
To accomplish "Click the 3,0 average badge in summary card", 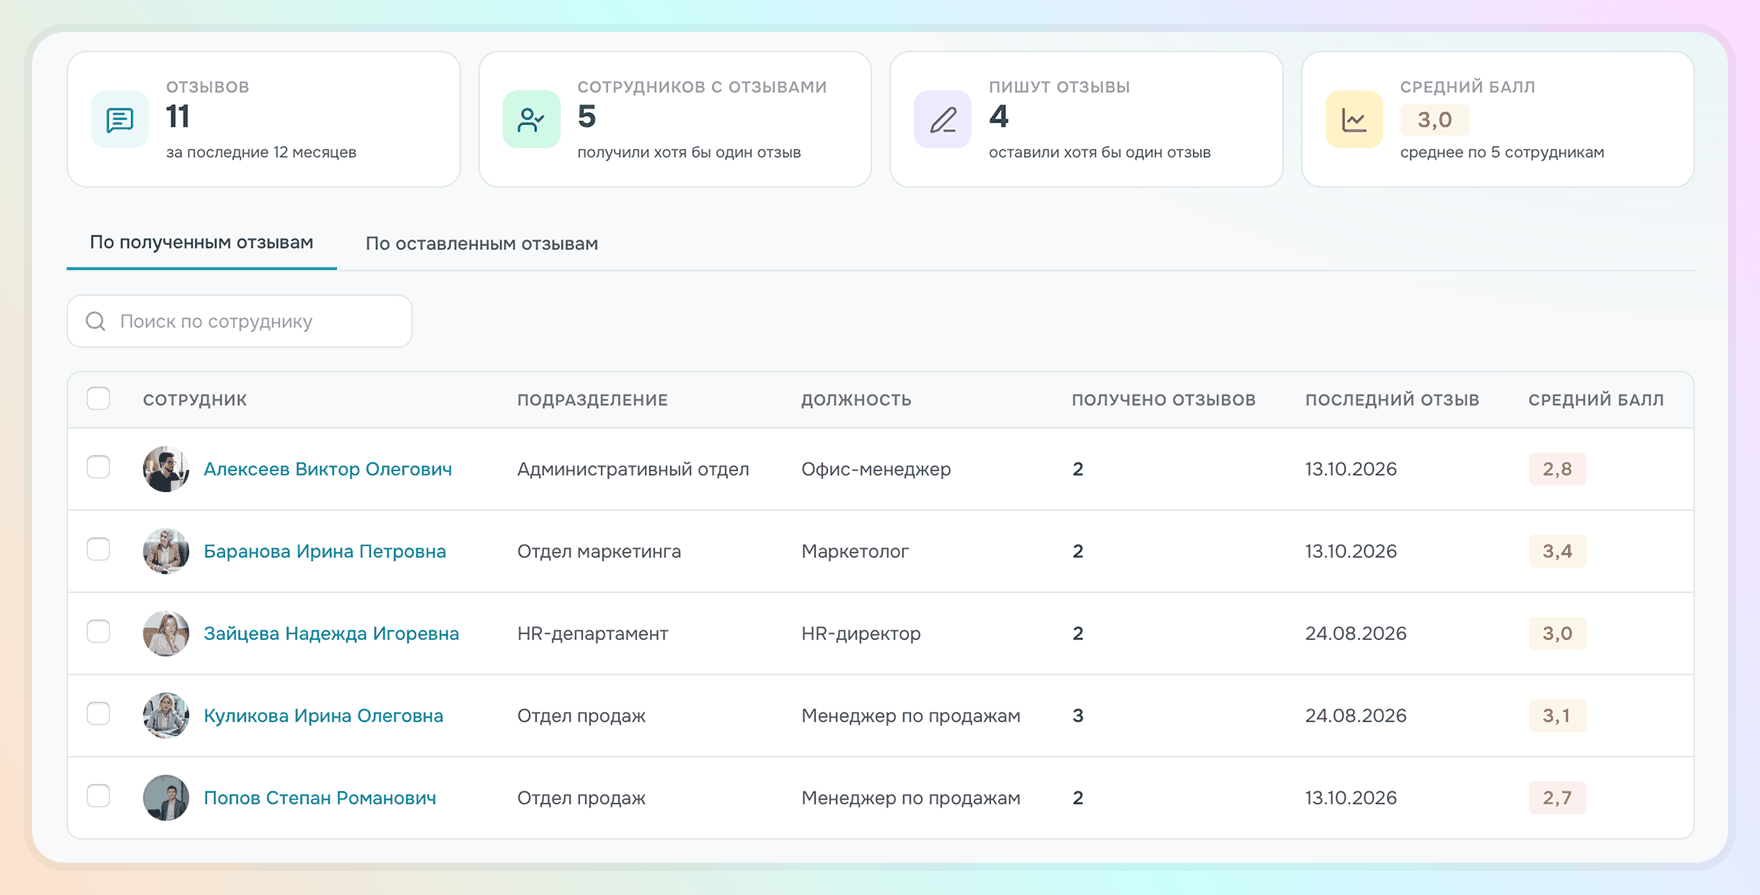I will coord(1434,120).
